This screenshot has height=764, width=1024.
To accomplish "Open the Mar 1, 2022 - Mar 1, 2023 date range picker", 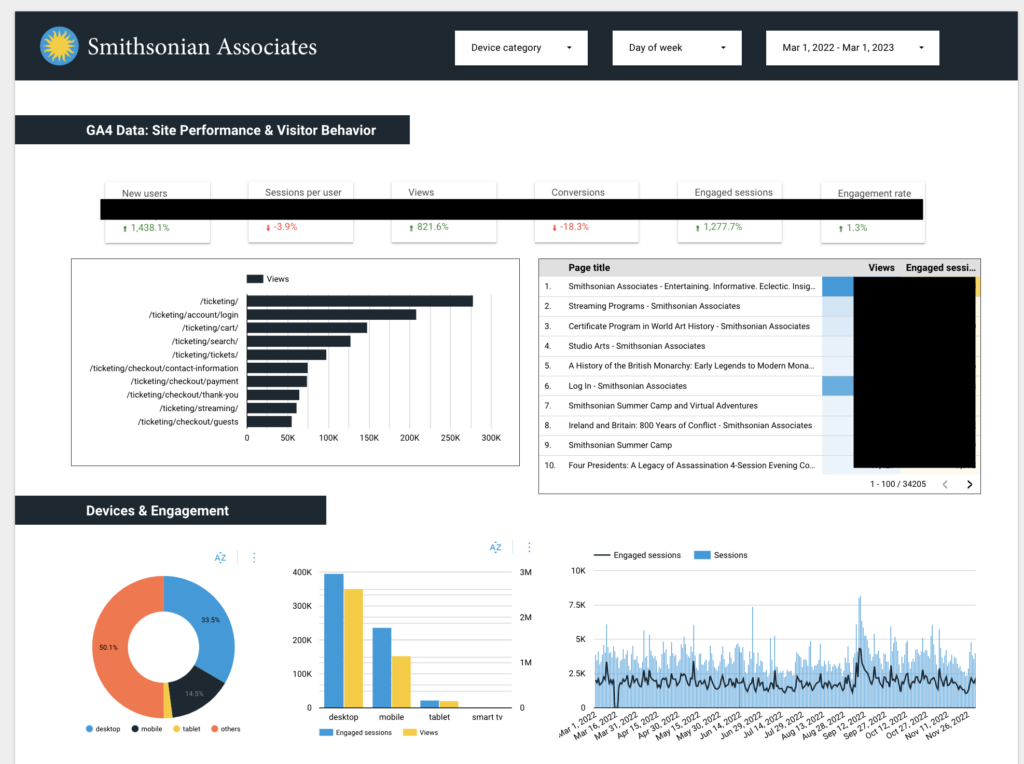I will [852, 48].
